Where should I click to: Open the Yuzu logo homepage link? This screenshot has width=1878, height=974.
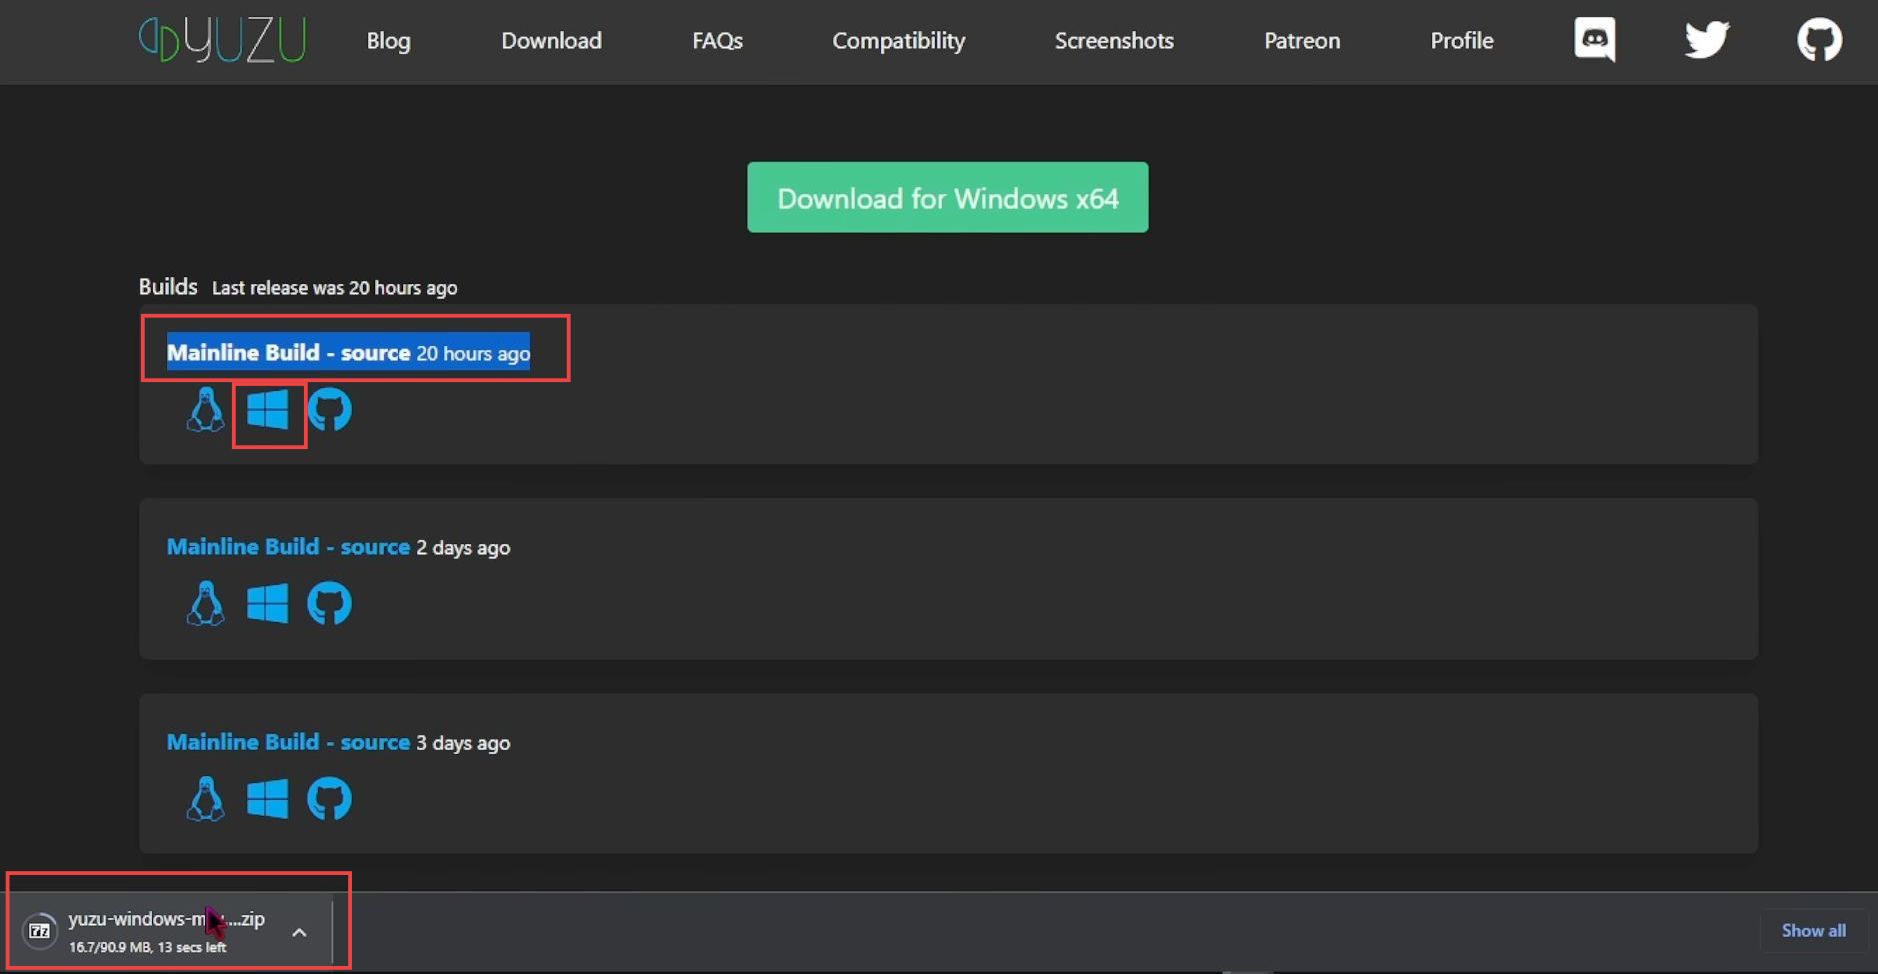[x=222, y=40]
